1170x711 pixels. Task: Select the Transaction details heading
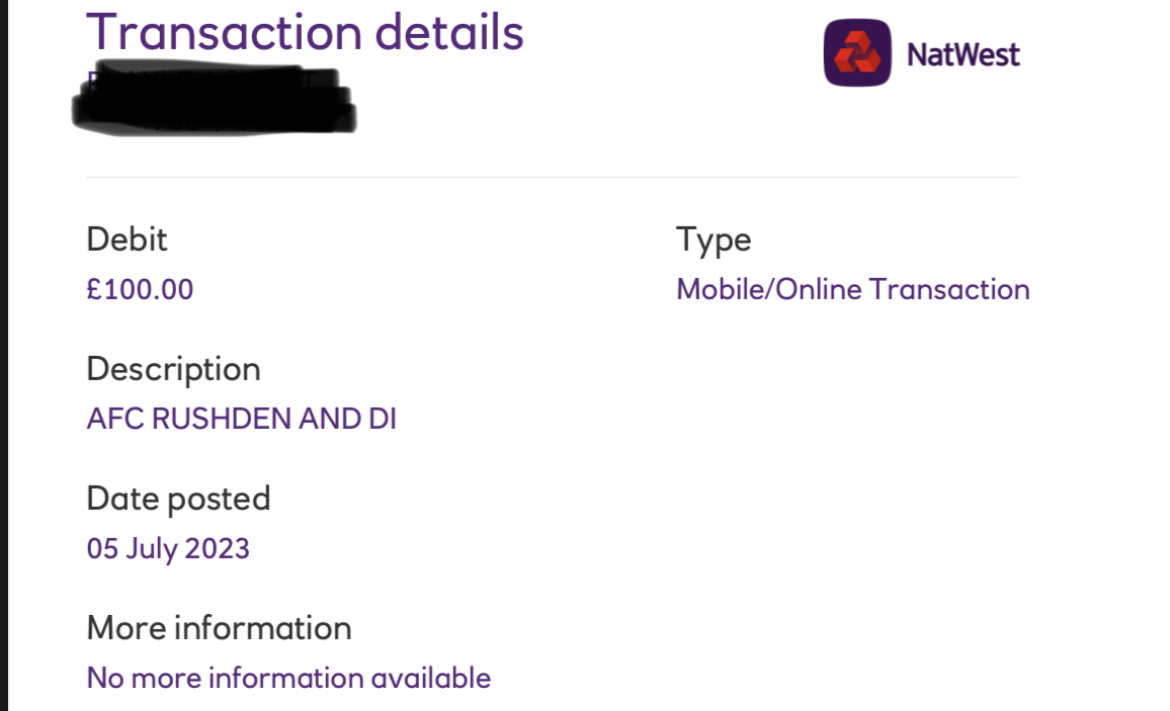(305, 33)
